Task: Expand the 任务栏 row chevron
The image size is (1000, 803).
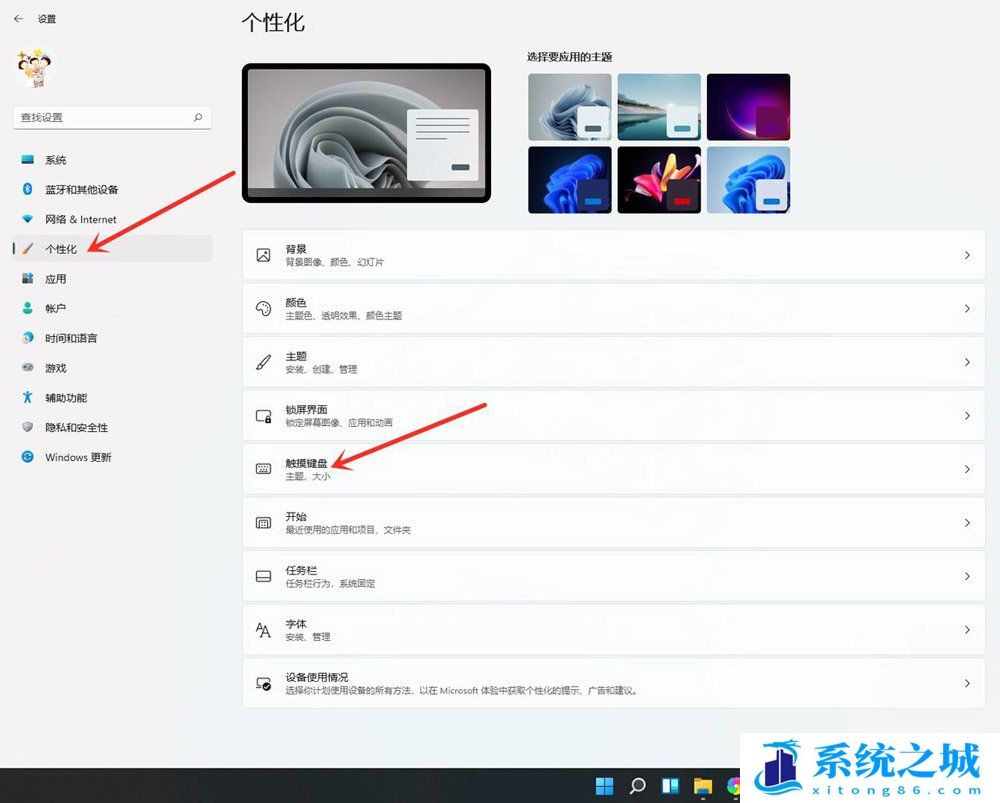Action: point(967,577)
